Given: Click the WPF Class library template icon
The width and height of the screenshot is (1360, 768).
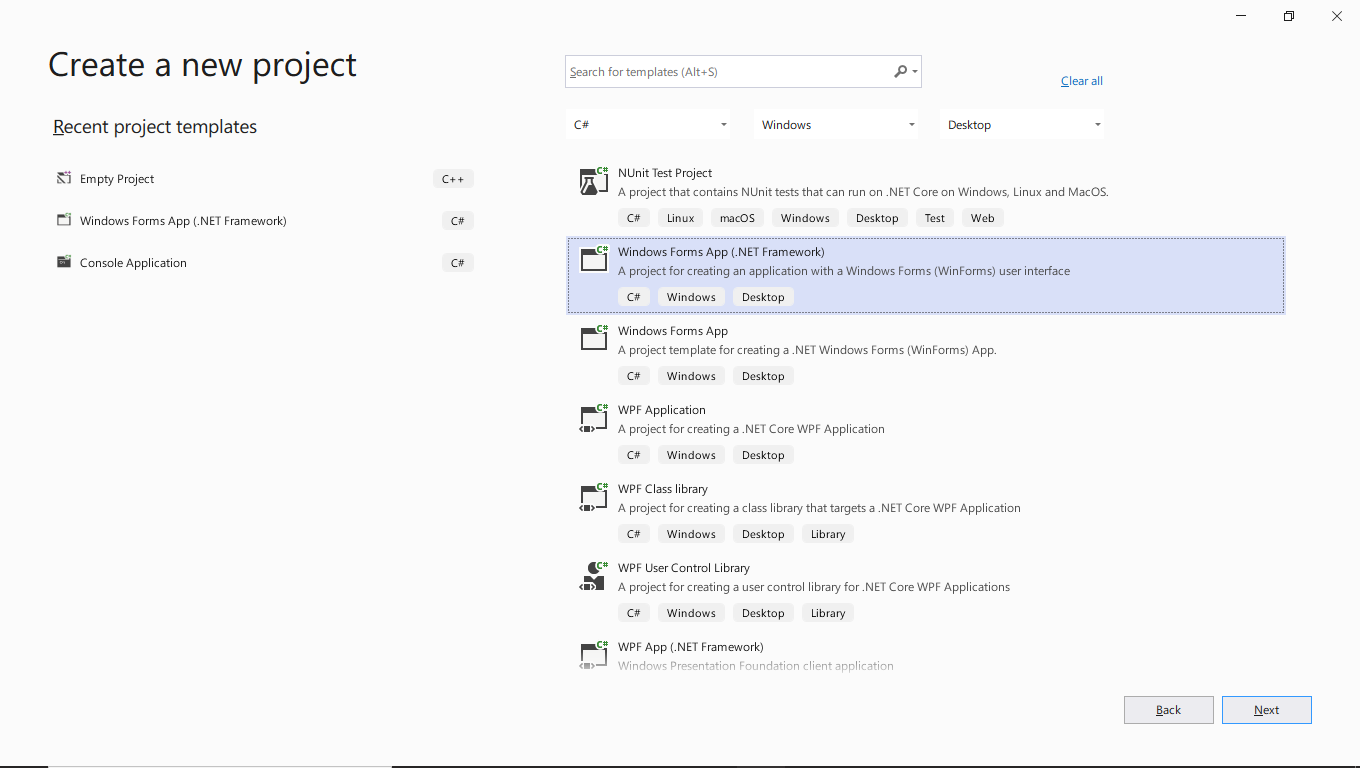Looking at the screenshot, I should click(x=594, y=497).
